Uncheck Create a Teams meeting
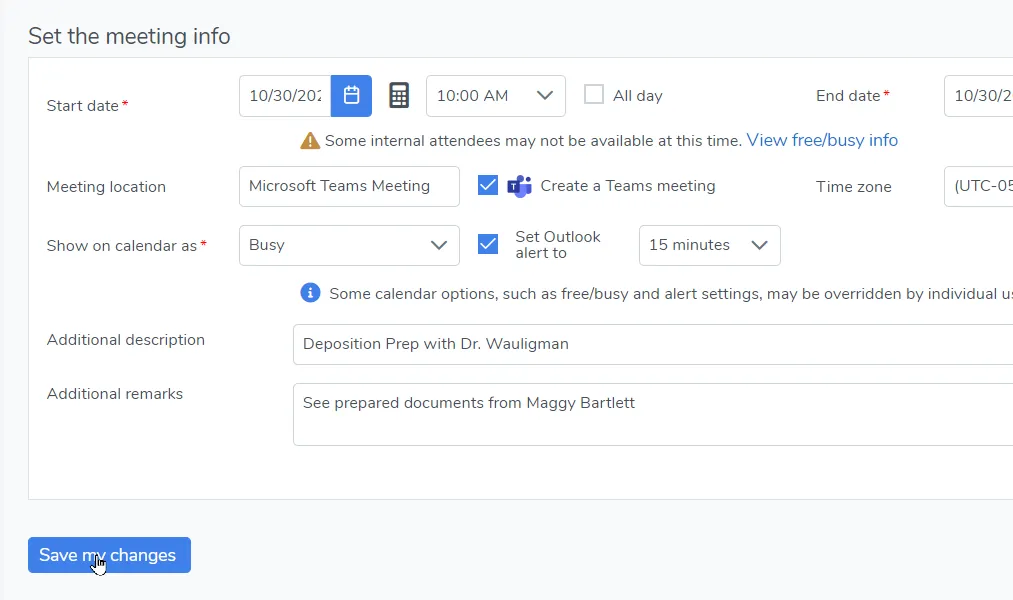This screenshot has width=1013, height=600. [488, 185]
